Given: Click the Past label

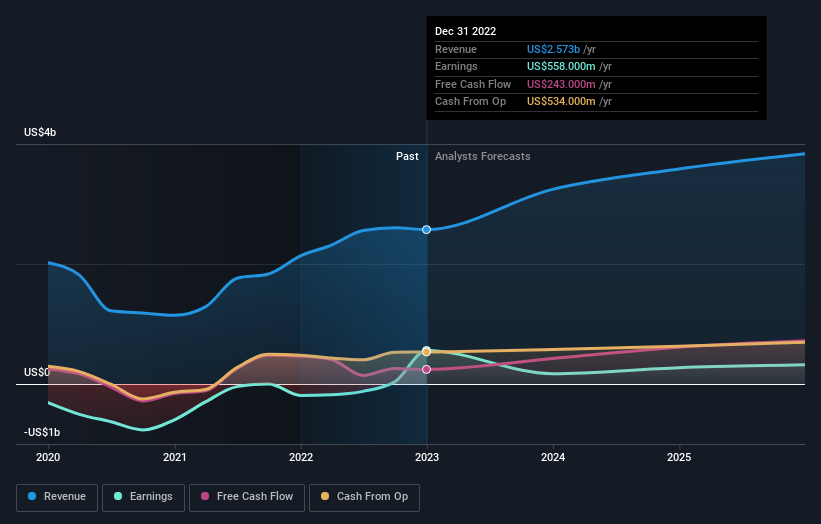Looking at the screenshot, I should [407, 157].
